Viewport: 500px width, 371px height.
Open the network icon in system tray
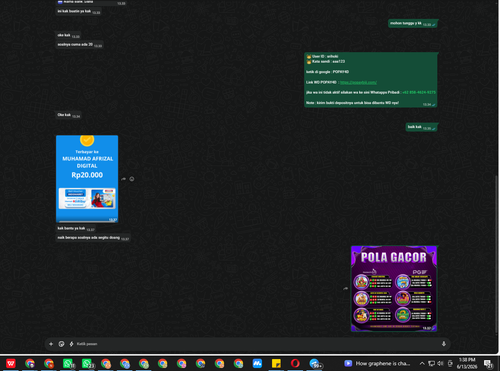point(431,363)
